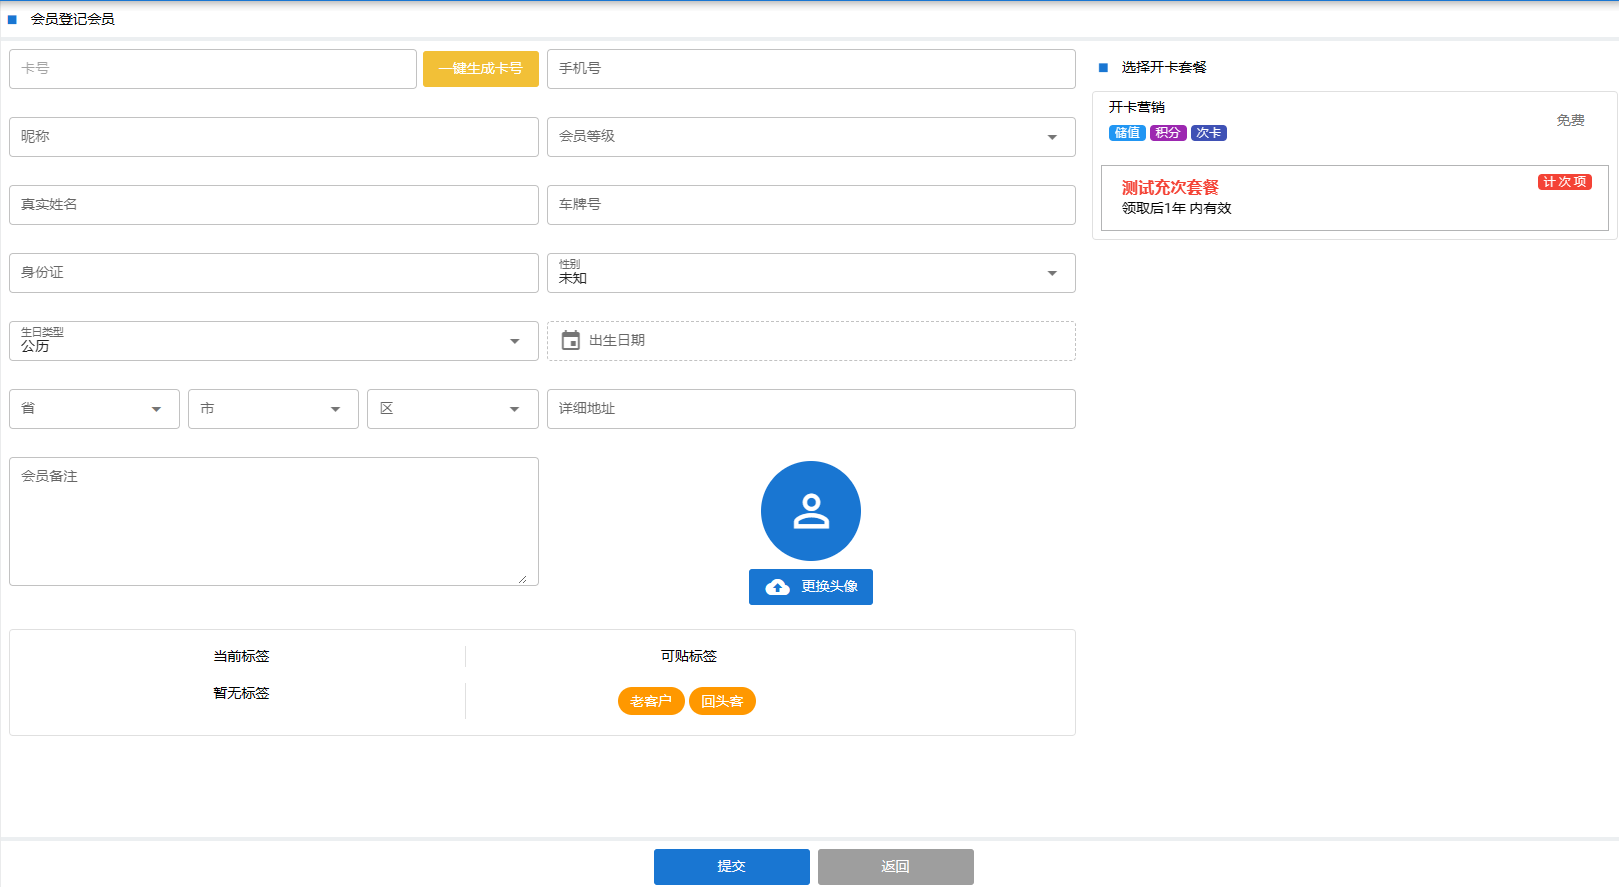
Task: Expand the 区 district dropdown
Action: point(453,409)
